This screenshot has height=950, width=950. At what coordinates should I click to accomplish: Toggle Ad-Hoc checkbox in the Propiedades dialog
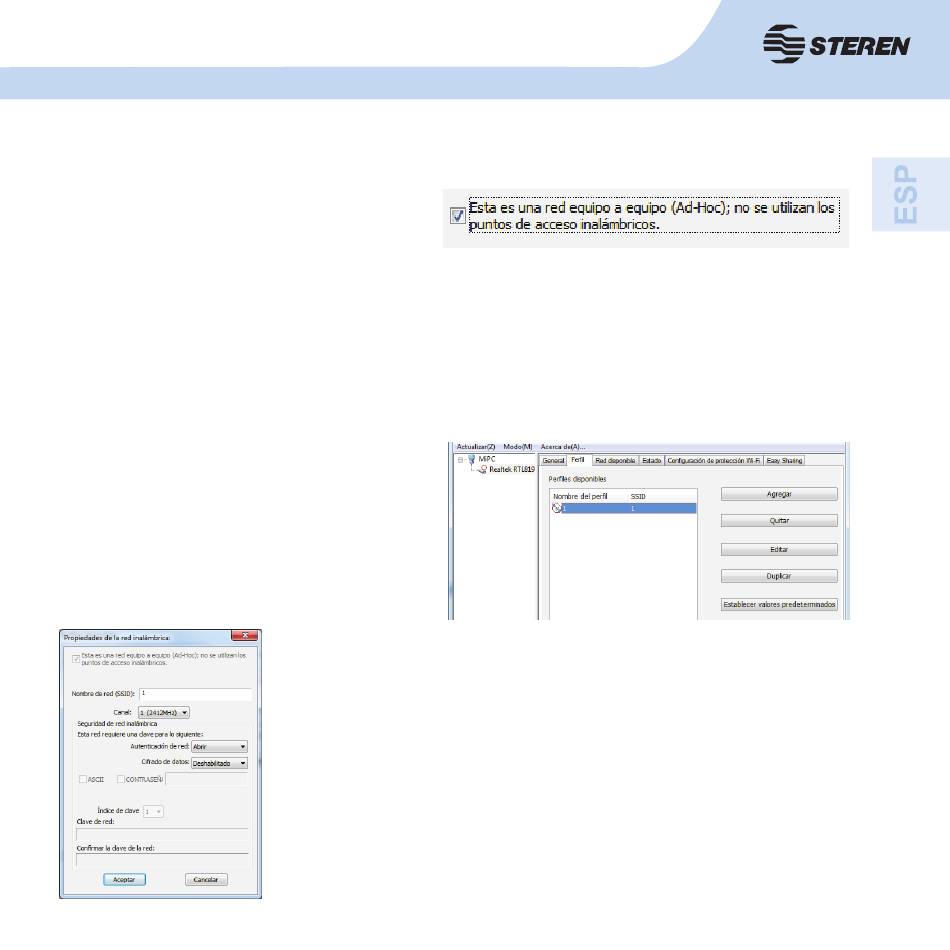[76, 659]
